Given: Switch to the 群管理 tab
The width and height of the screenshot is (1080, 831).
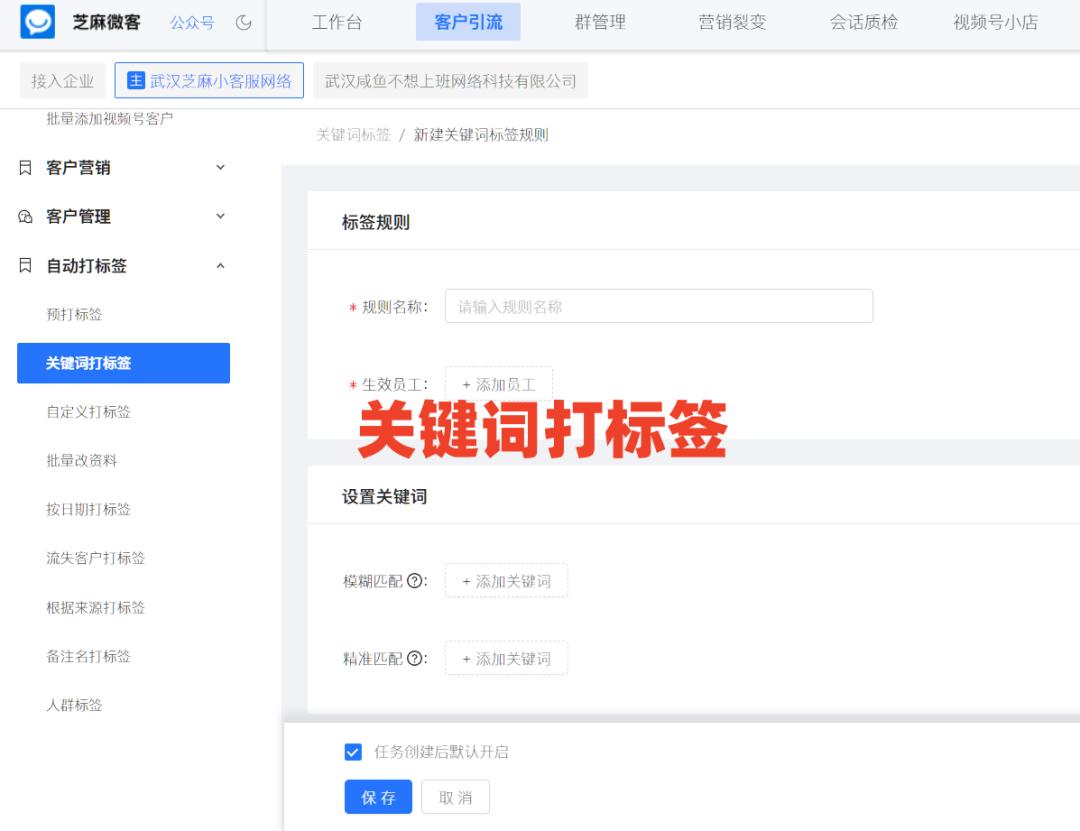Looking at the screenshot, I should tap(601, 22).
